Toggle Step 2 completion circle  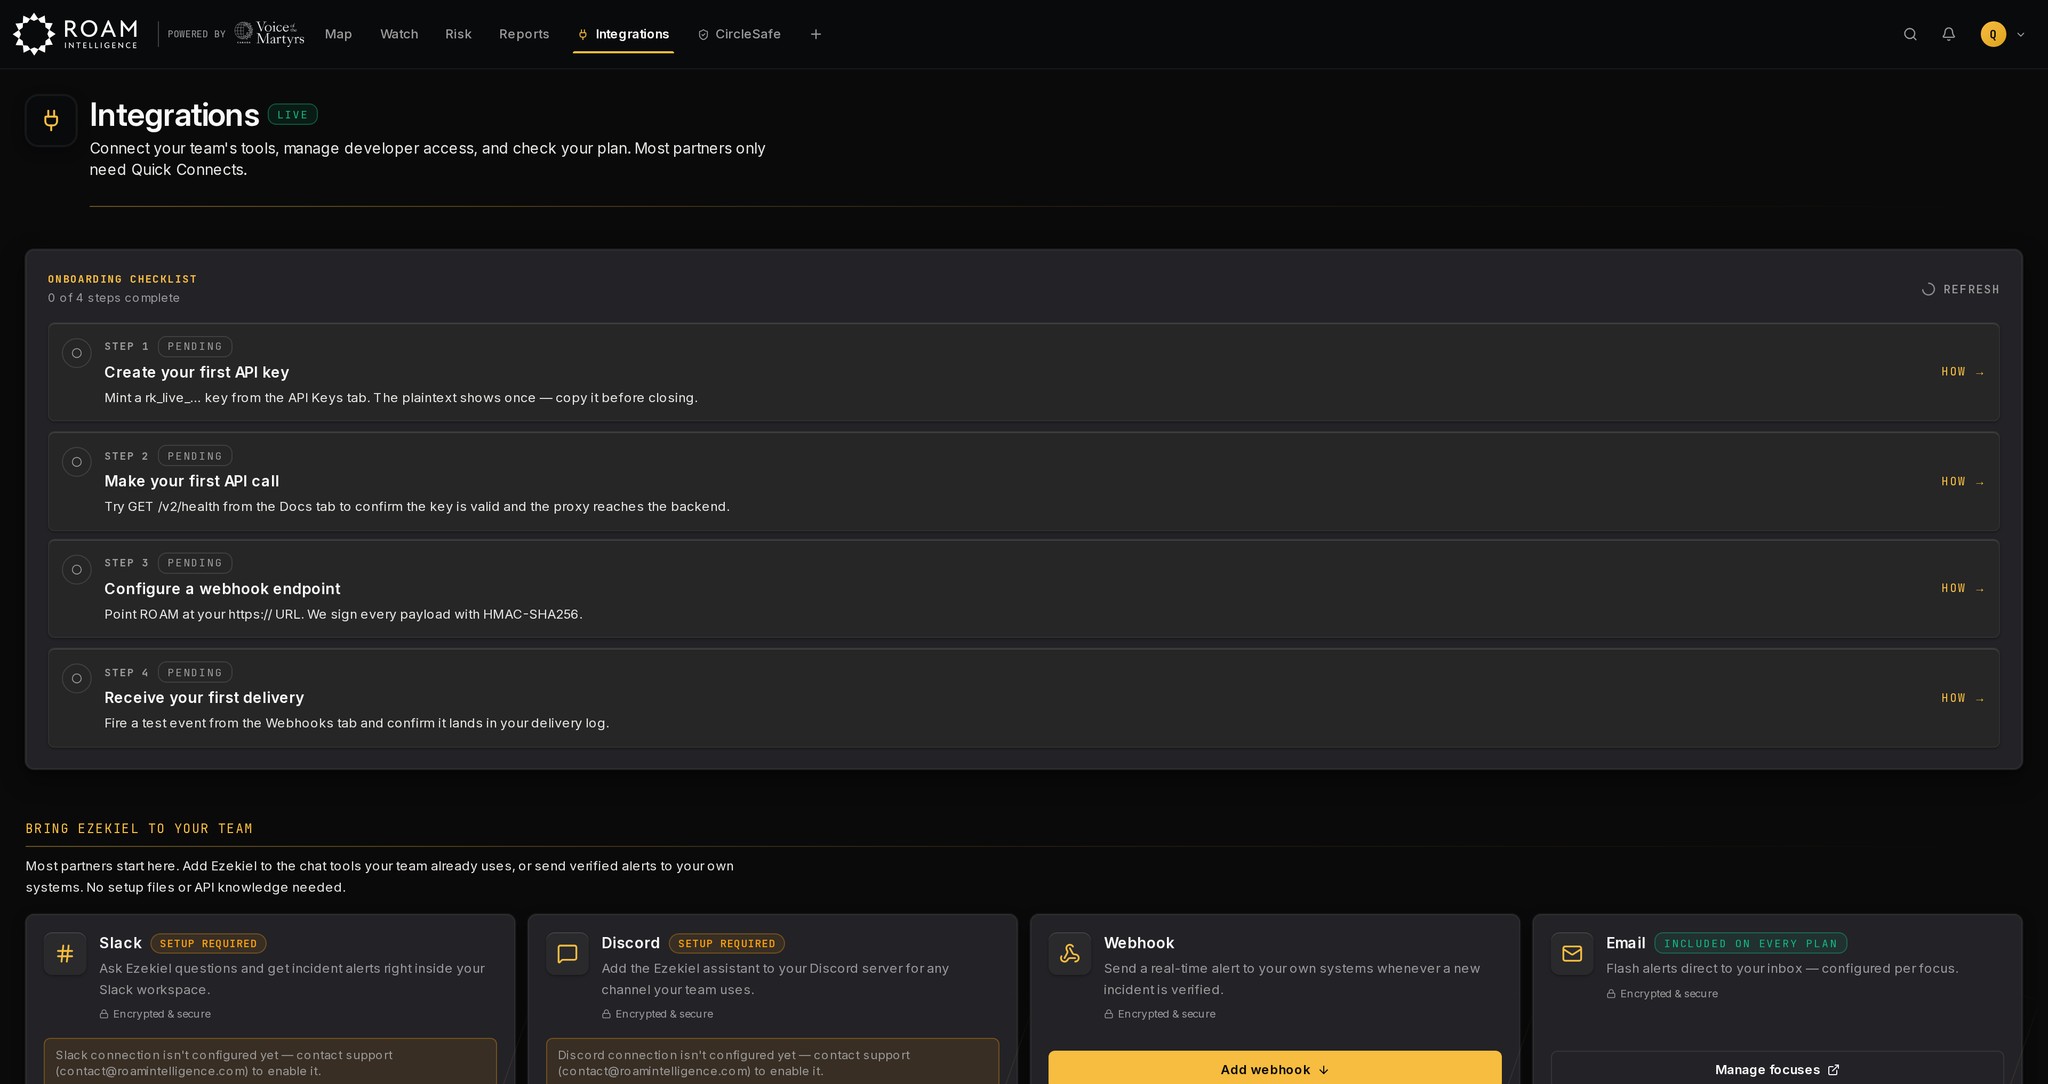click(77, 462)
